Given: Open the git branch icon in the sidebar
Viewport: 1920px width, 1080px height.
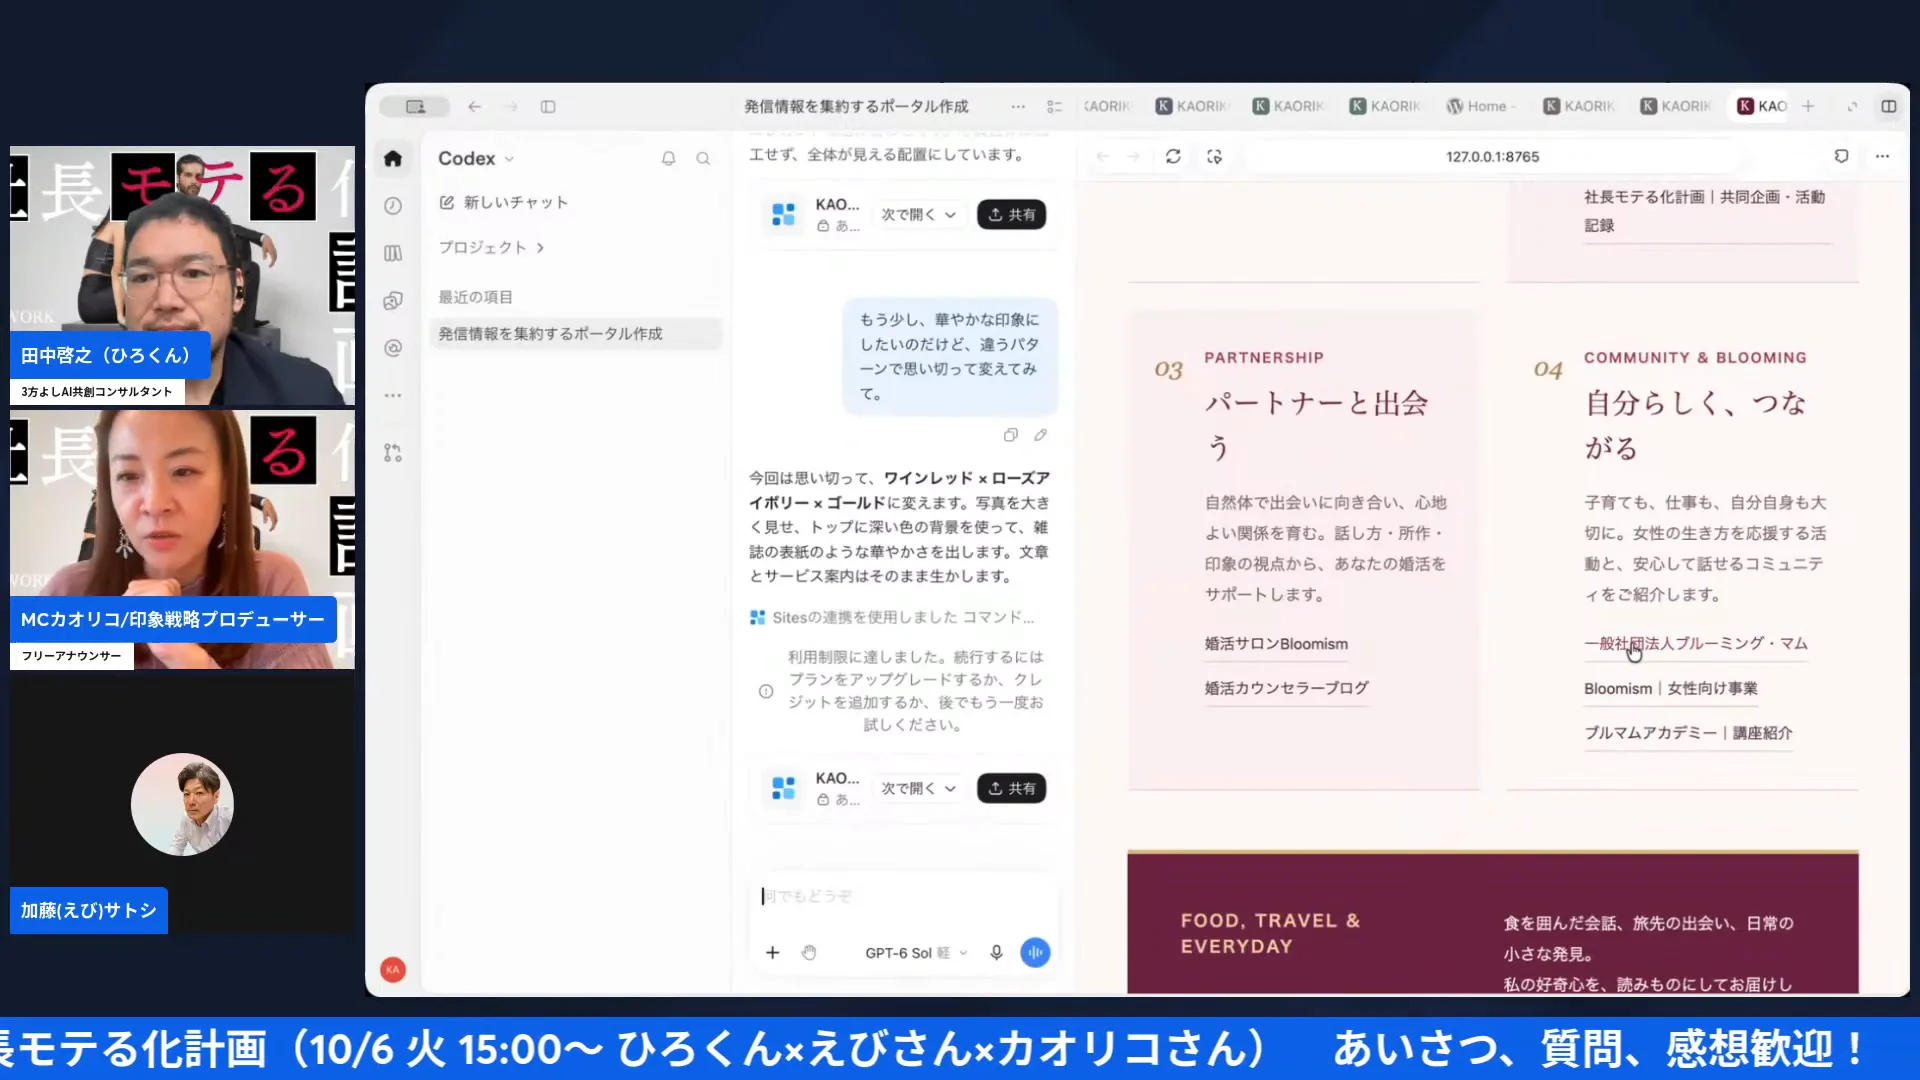Looking at the screenshot, I should coord(393,453).
